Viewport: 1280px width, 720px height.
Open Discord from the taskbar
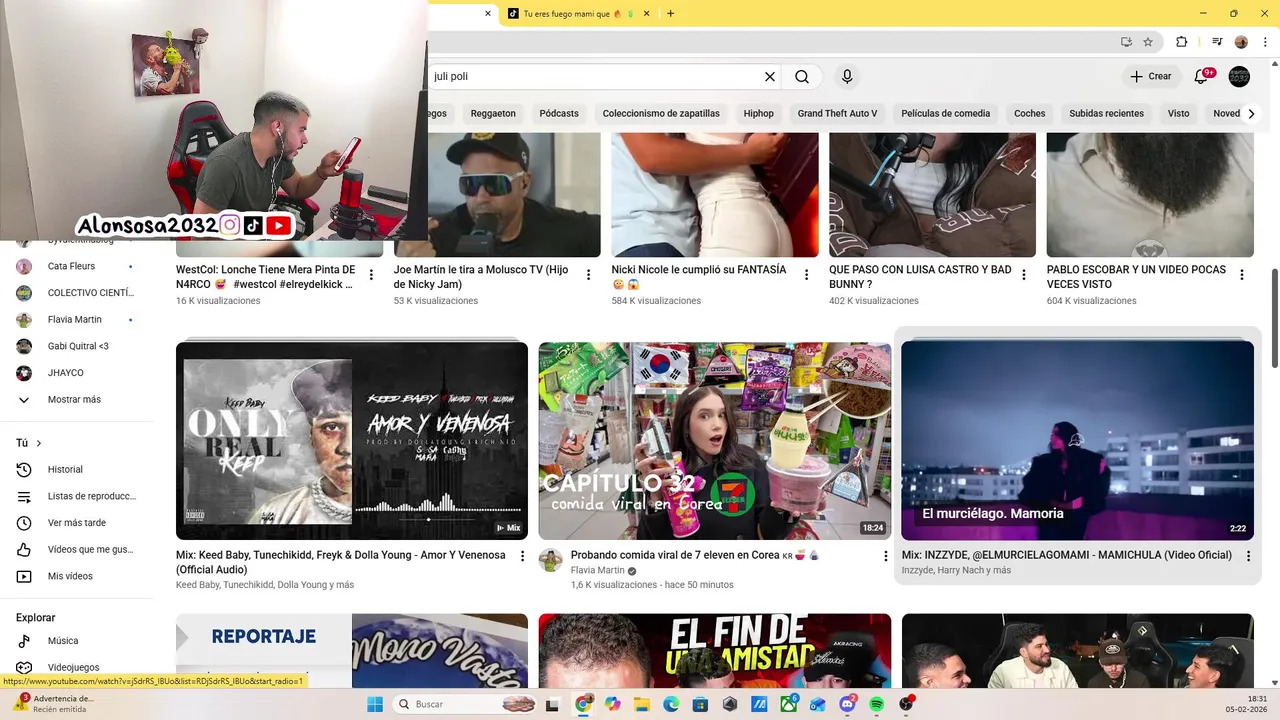pyautogui.click(x=848, y=704)
